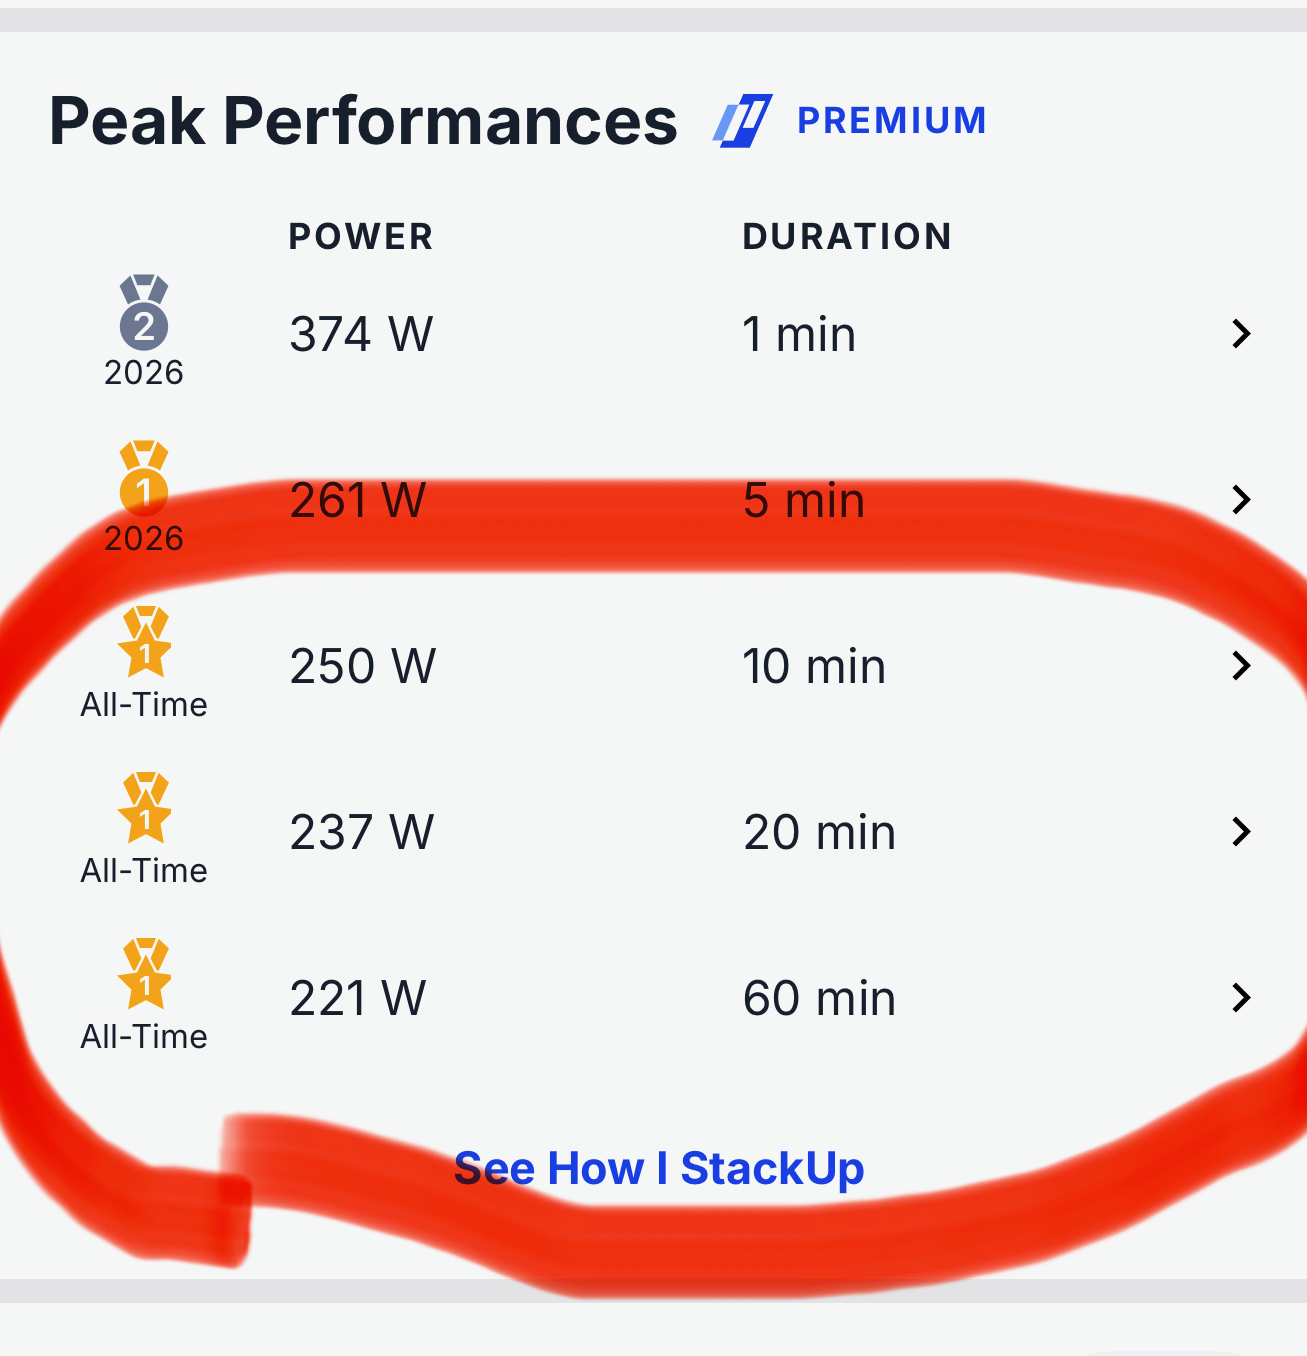This screenshot has height=1356, width=1307.
Task: Expand the 1 min row chevron
Action: pos(1241,334)
